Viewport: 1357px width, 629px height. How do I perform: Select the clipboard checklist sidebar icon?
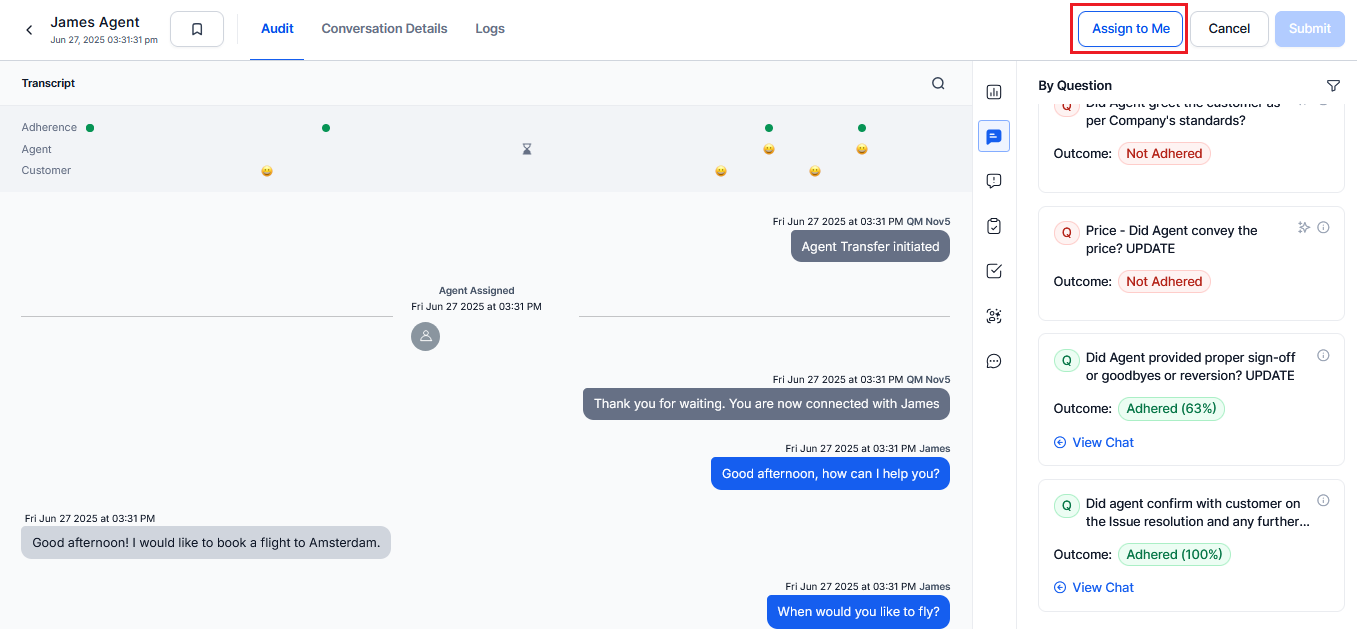pyautogui.click(x=994, y=226)
